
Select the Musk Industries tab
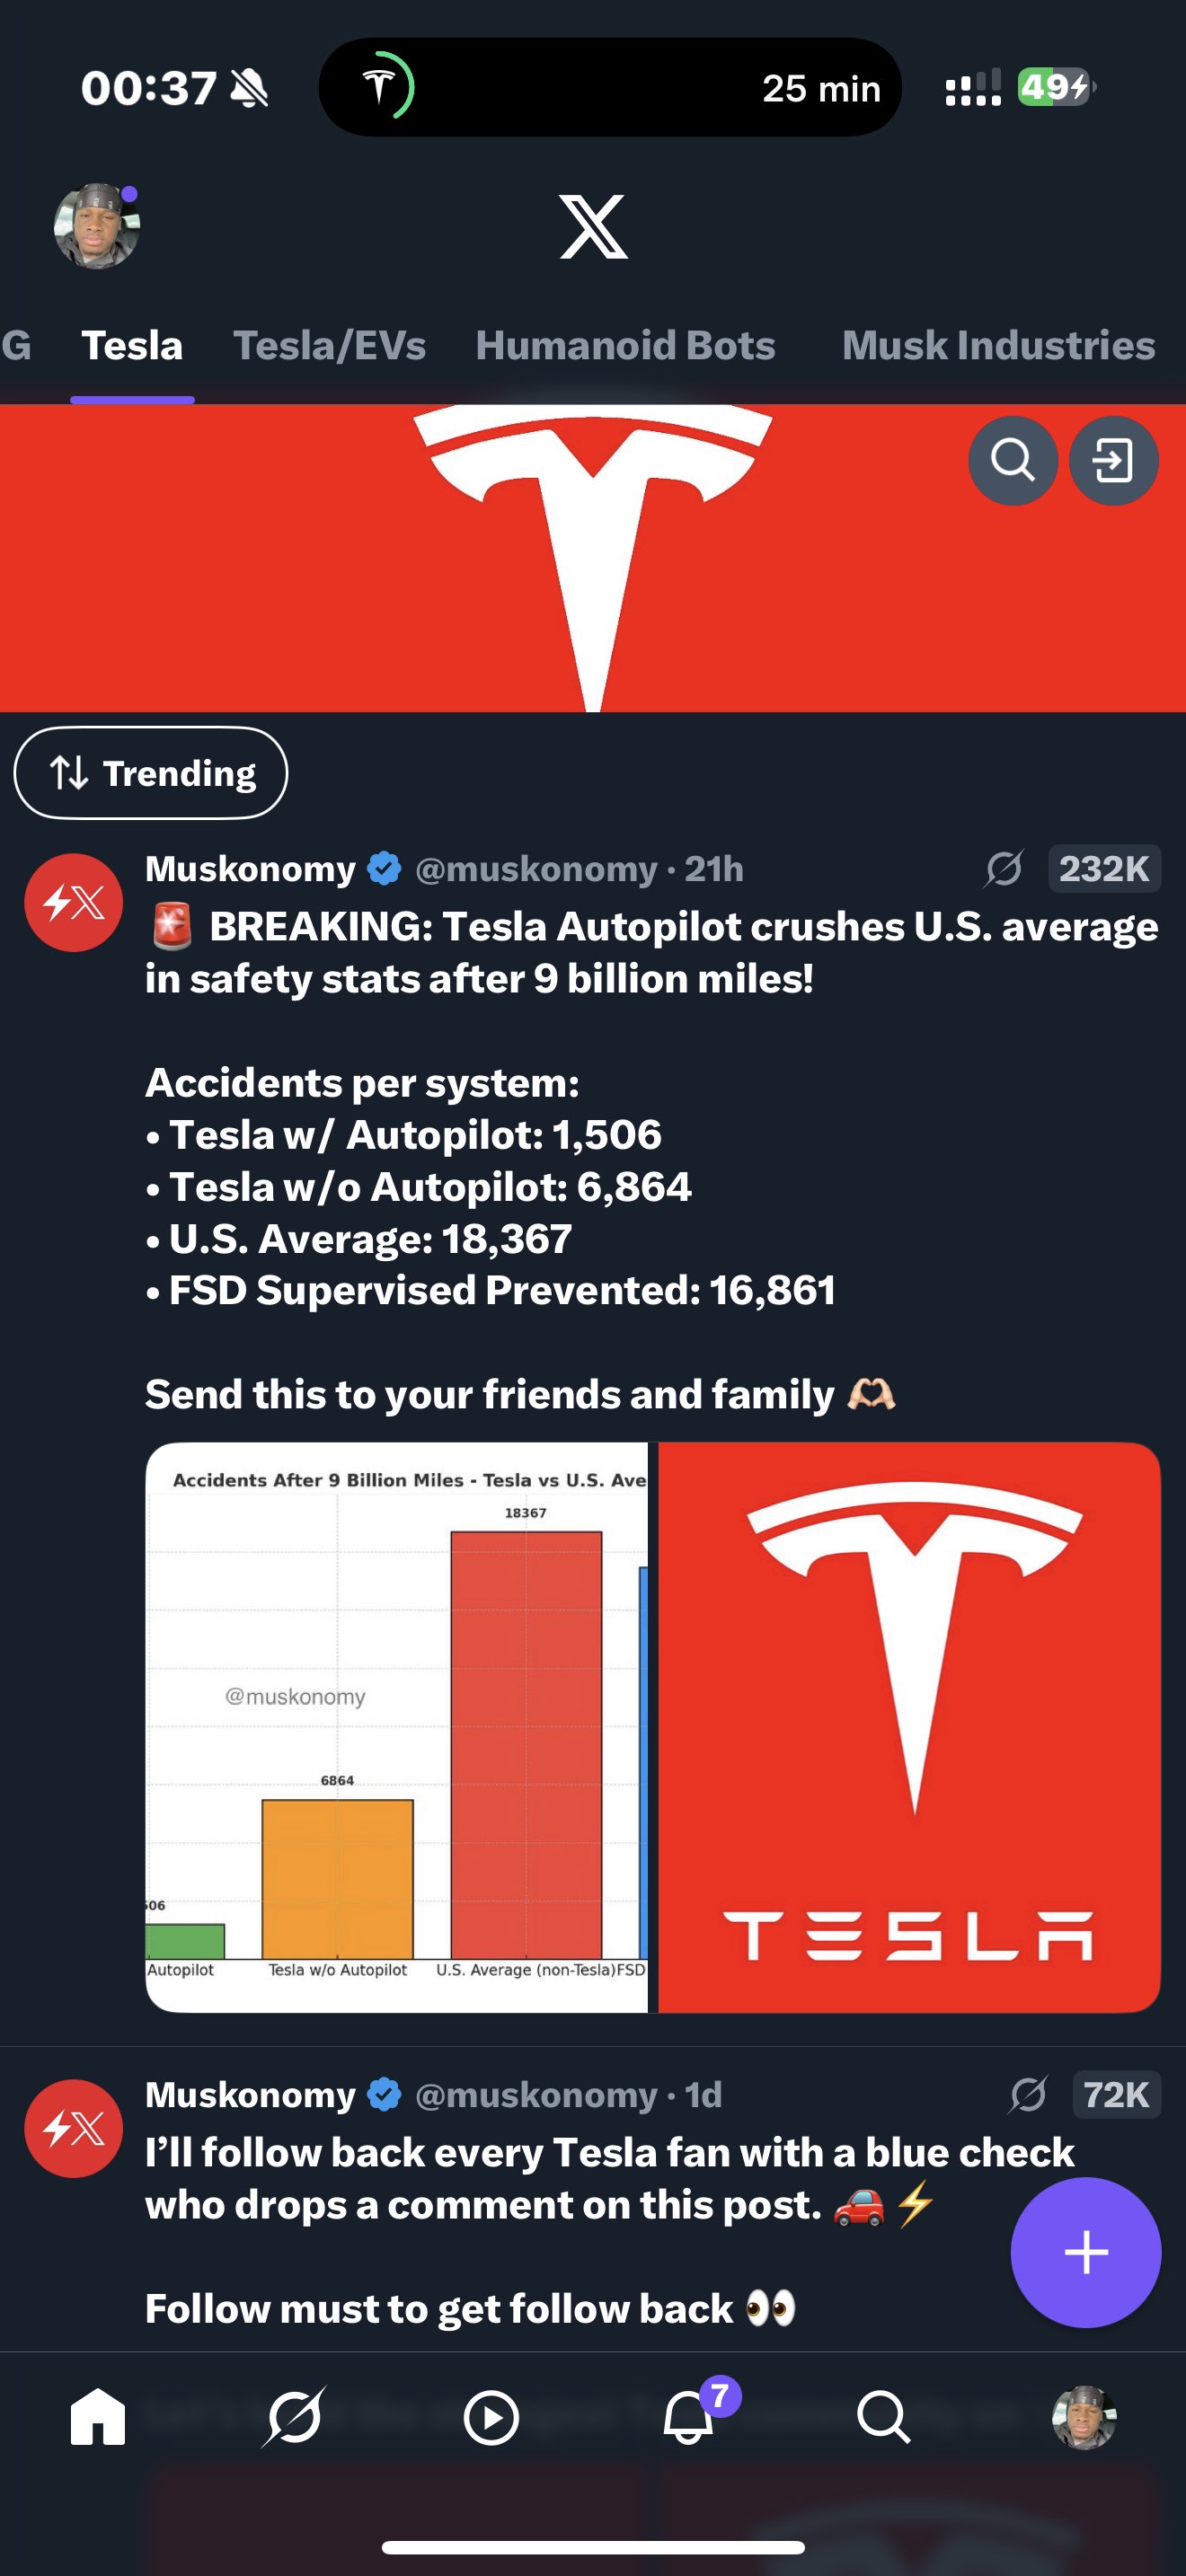[998, 345]
